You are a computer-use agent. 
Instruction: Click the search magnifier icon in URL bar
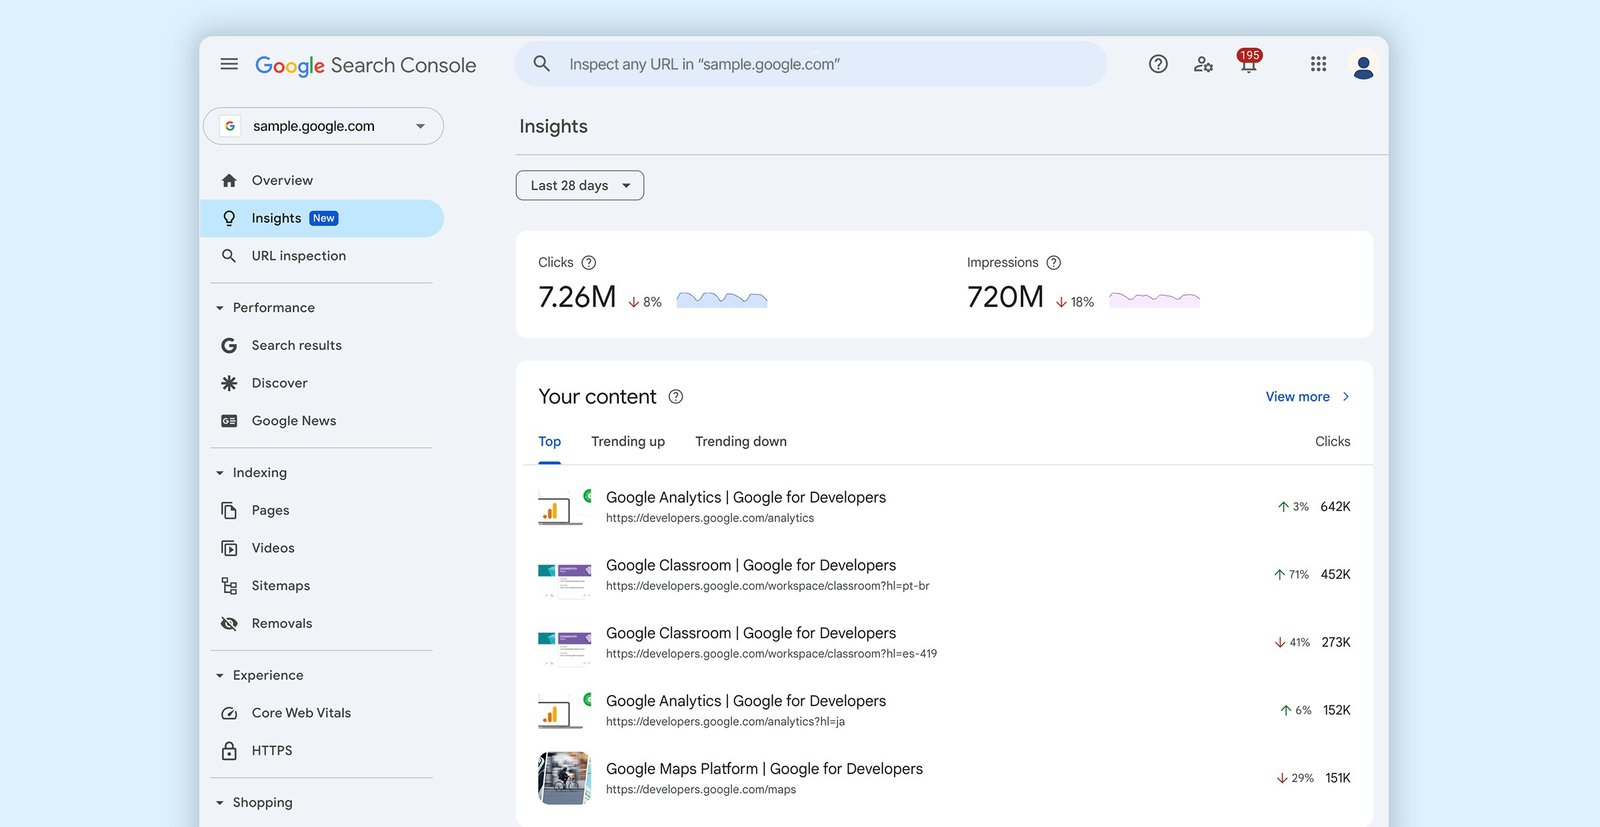point(541,64)
